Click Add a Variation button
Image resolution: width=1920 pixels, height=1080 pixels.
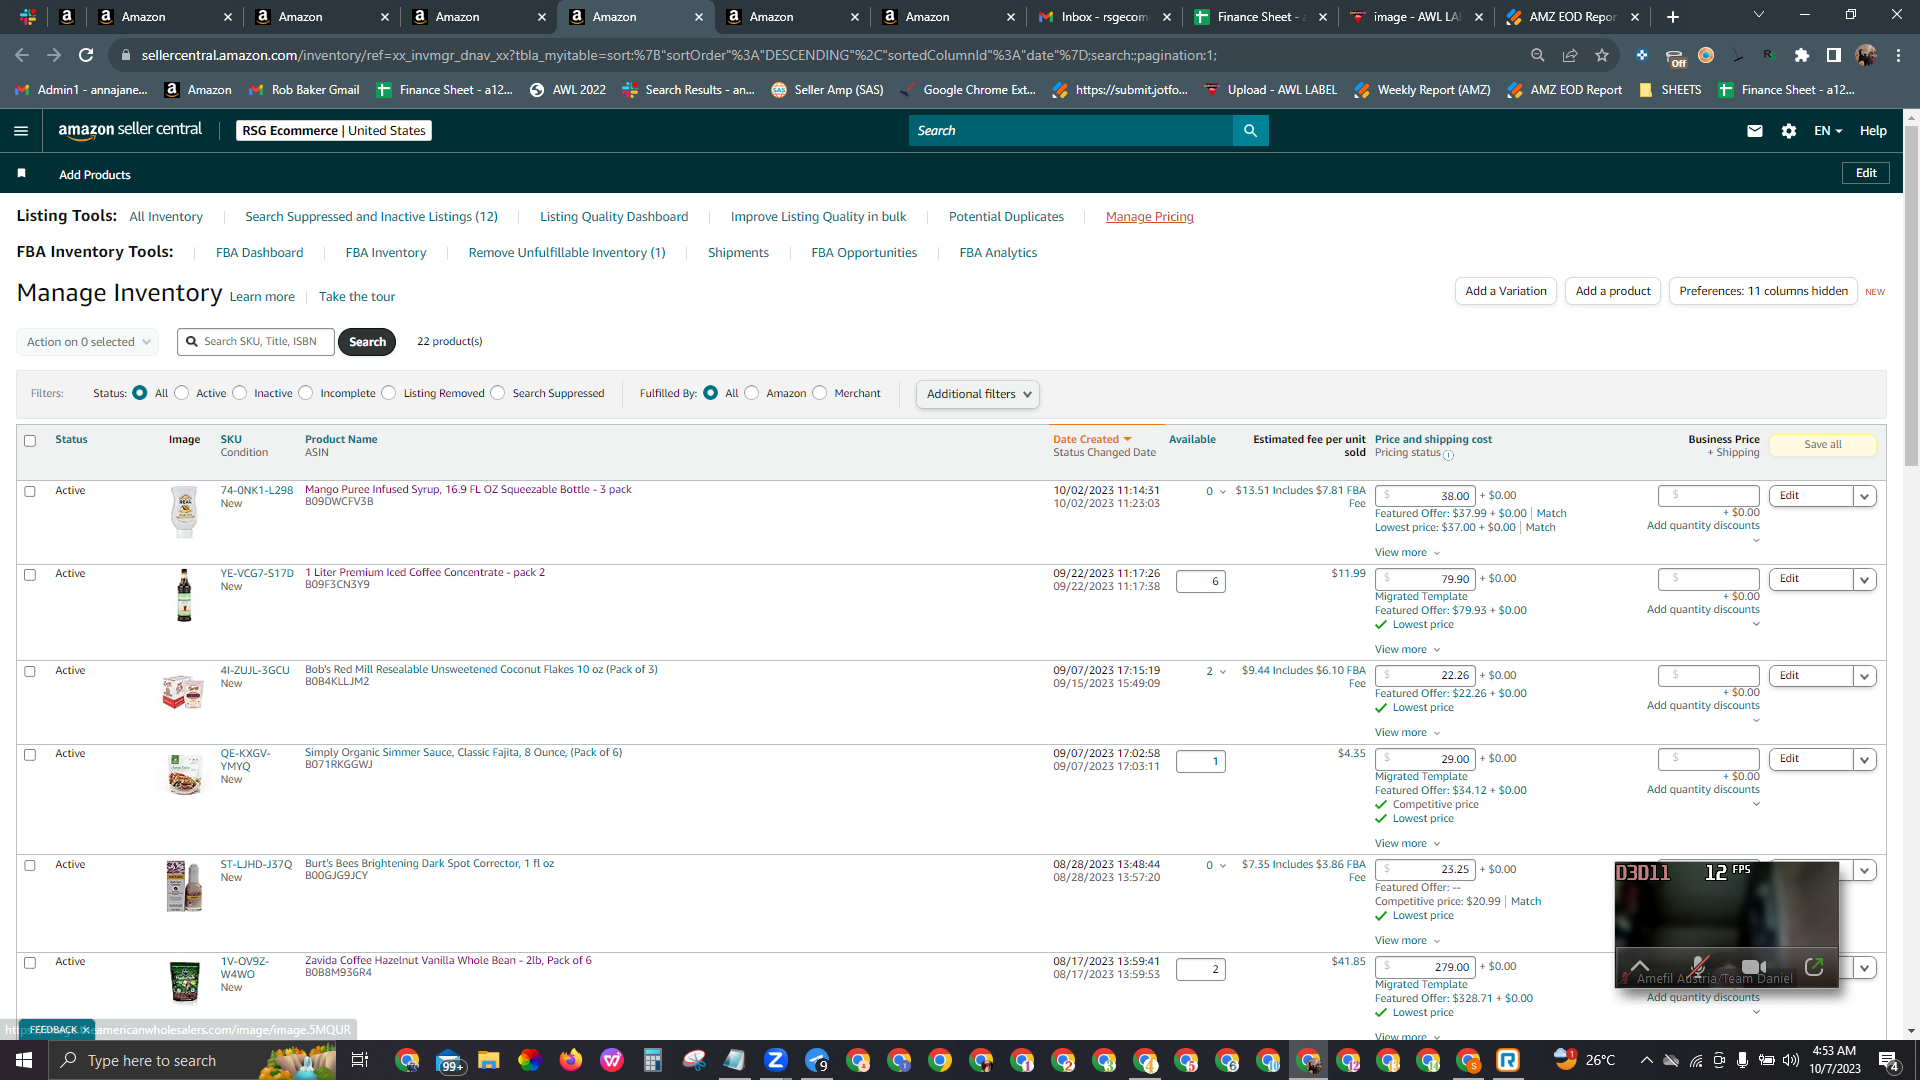coord(1505,291)
